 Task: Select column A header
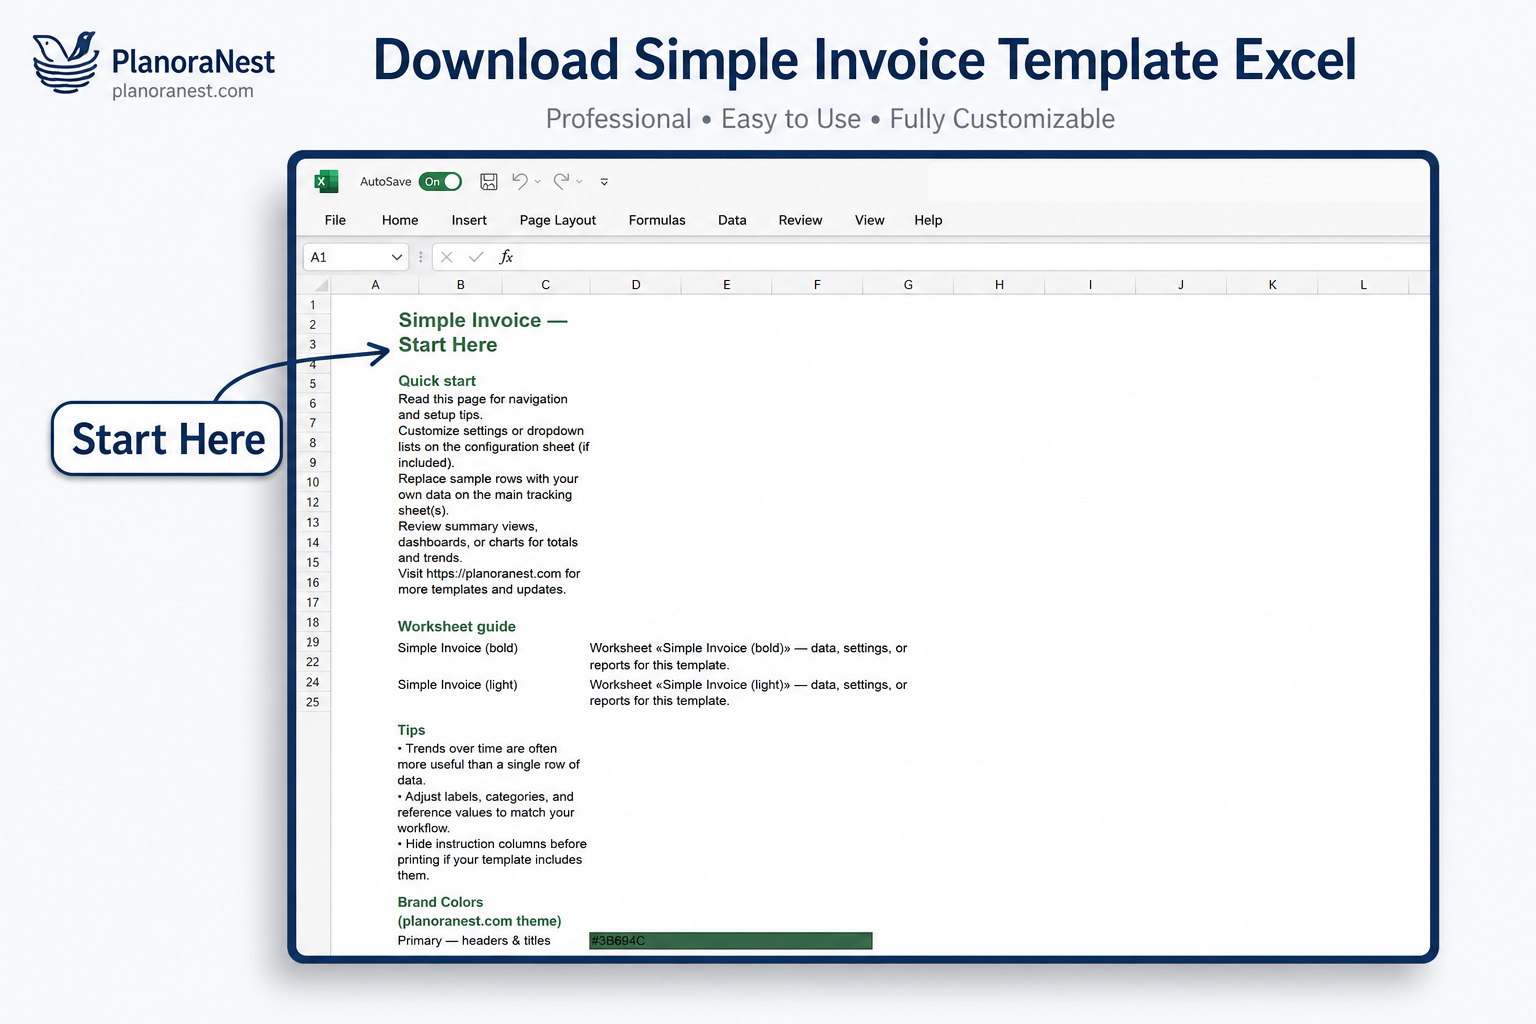(375, 285)
